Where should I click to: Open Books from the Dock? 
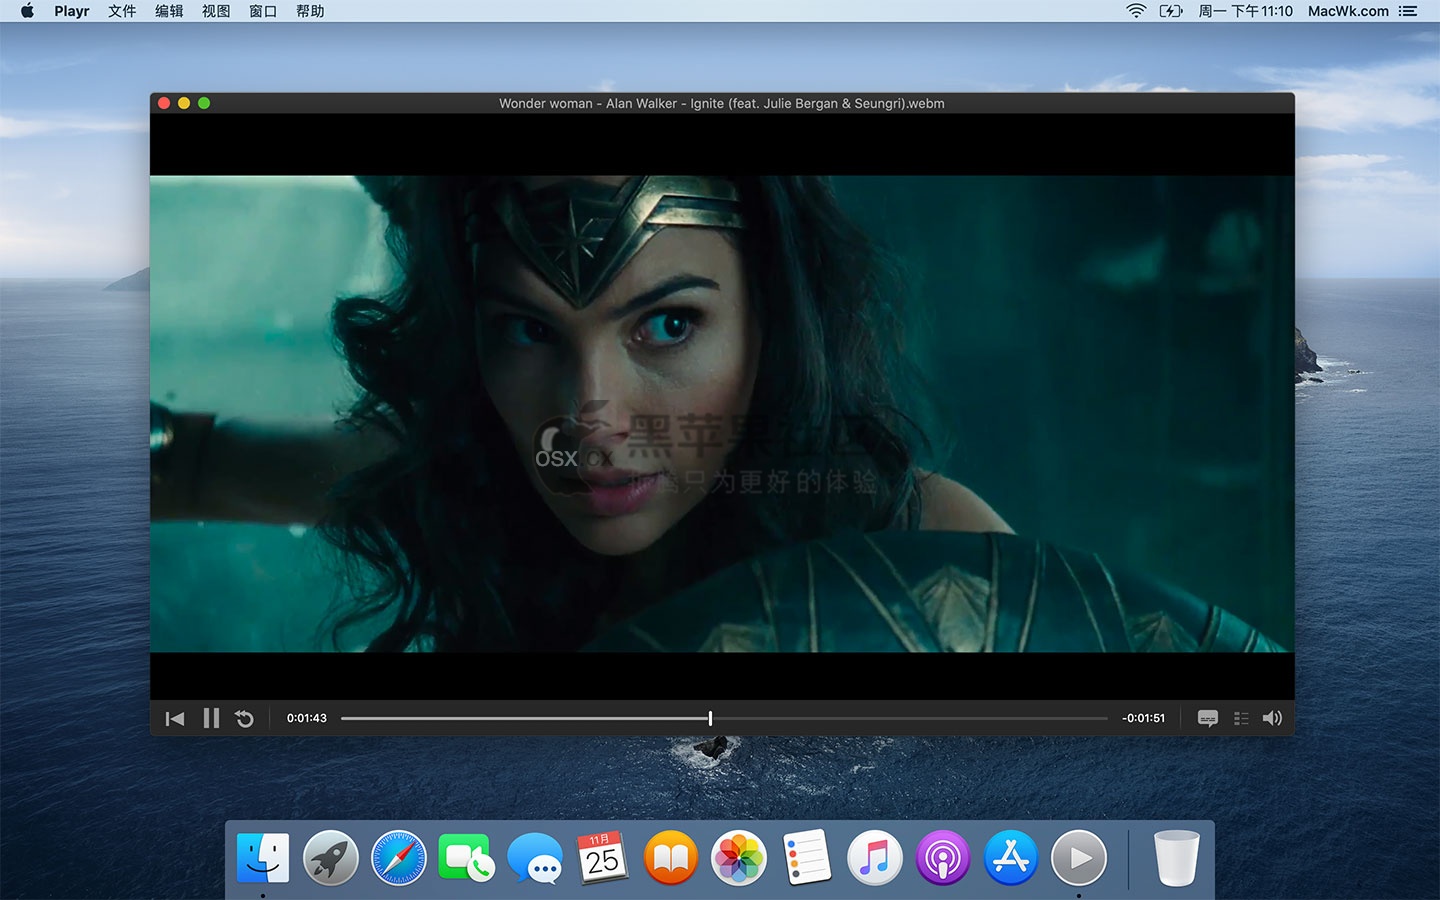click(x=671, y=858)
